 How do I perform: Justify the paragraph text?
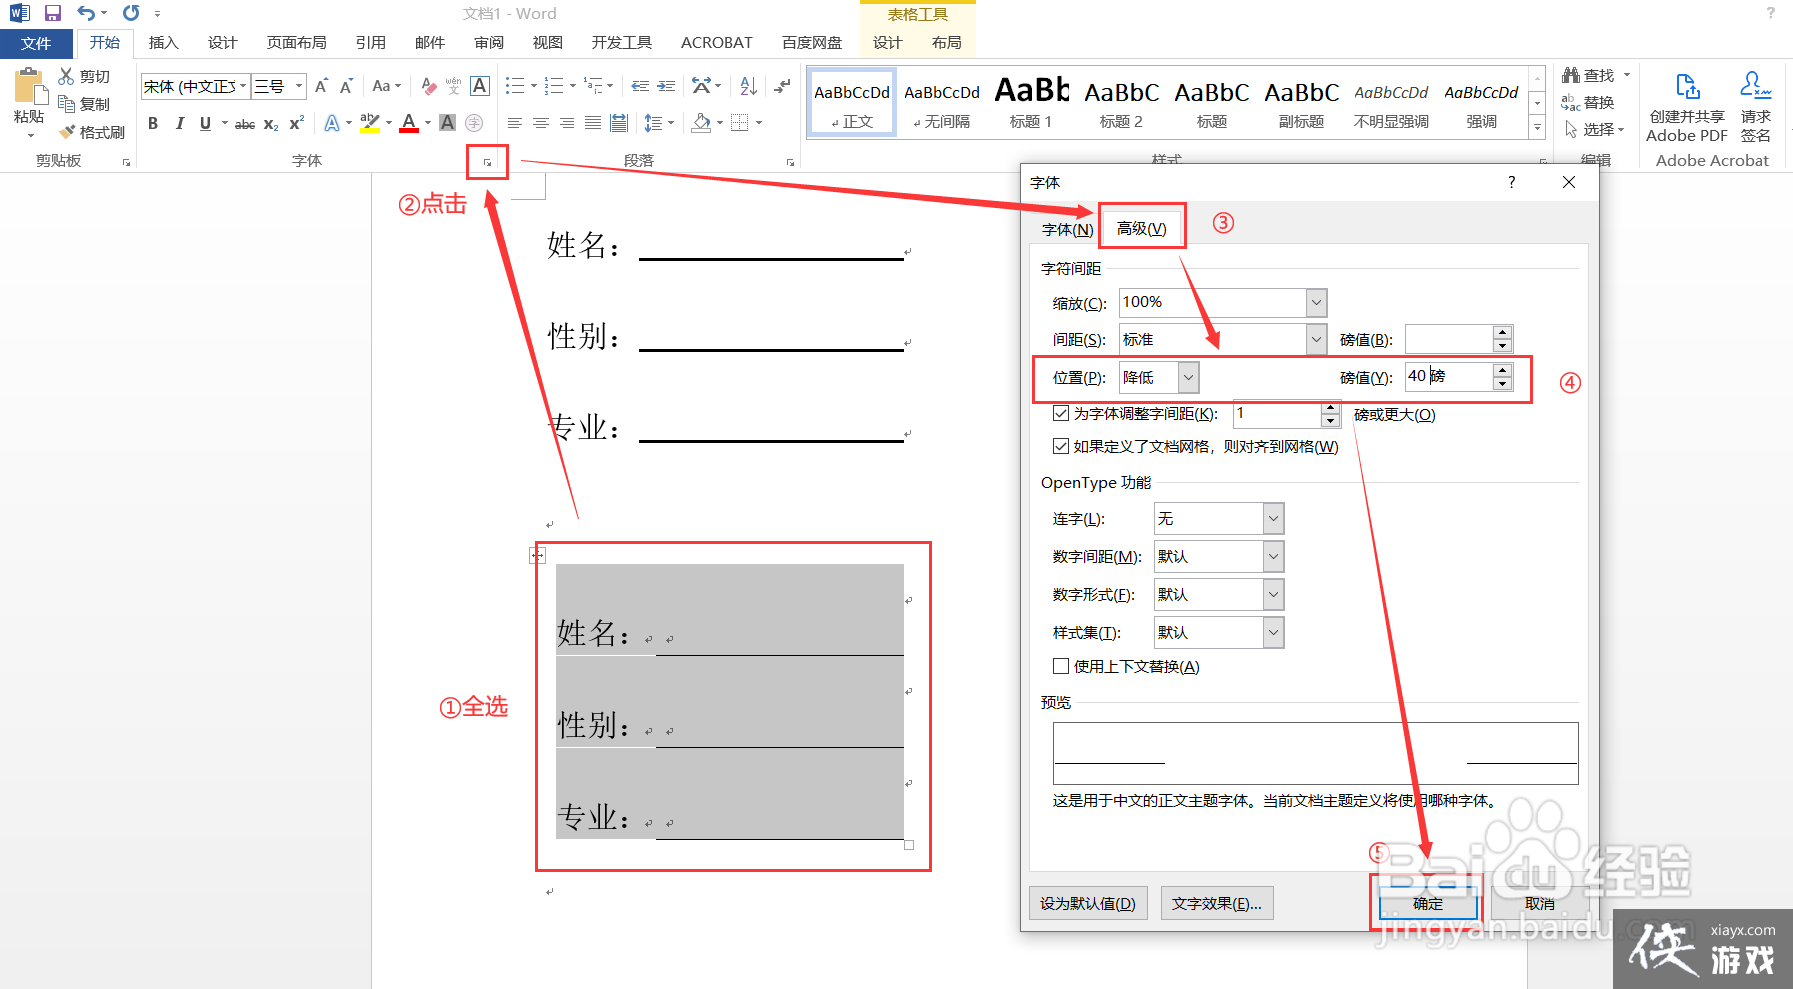point(593,123)
